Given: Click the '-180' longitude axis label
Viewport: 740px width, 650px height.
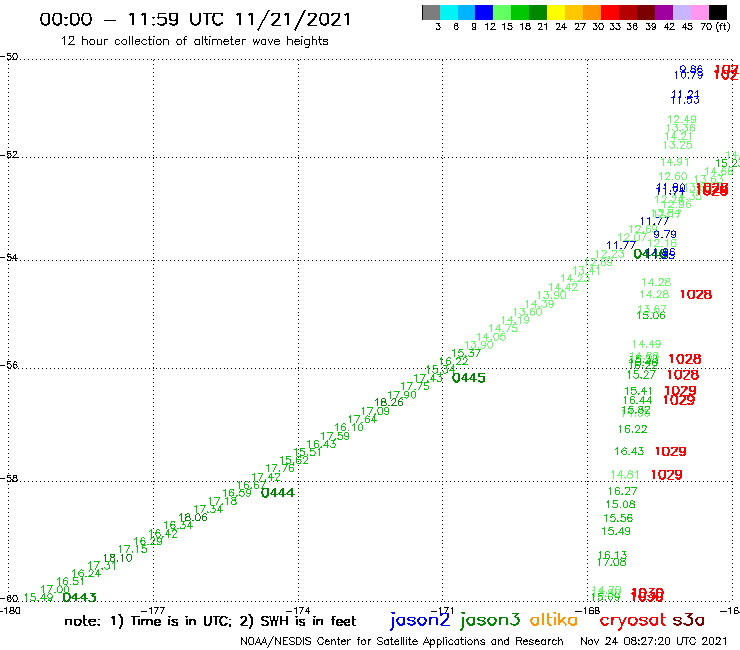Looking at the screenshot, I should [x=9, y=610].
